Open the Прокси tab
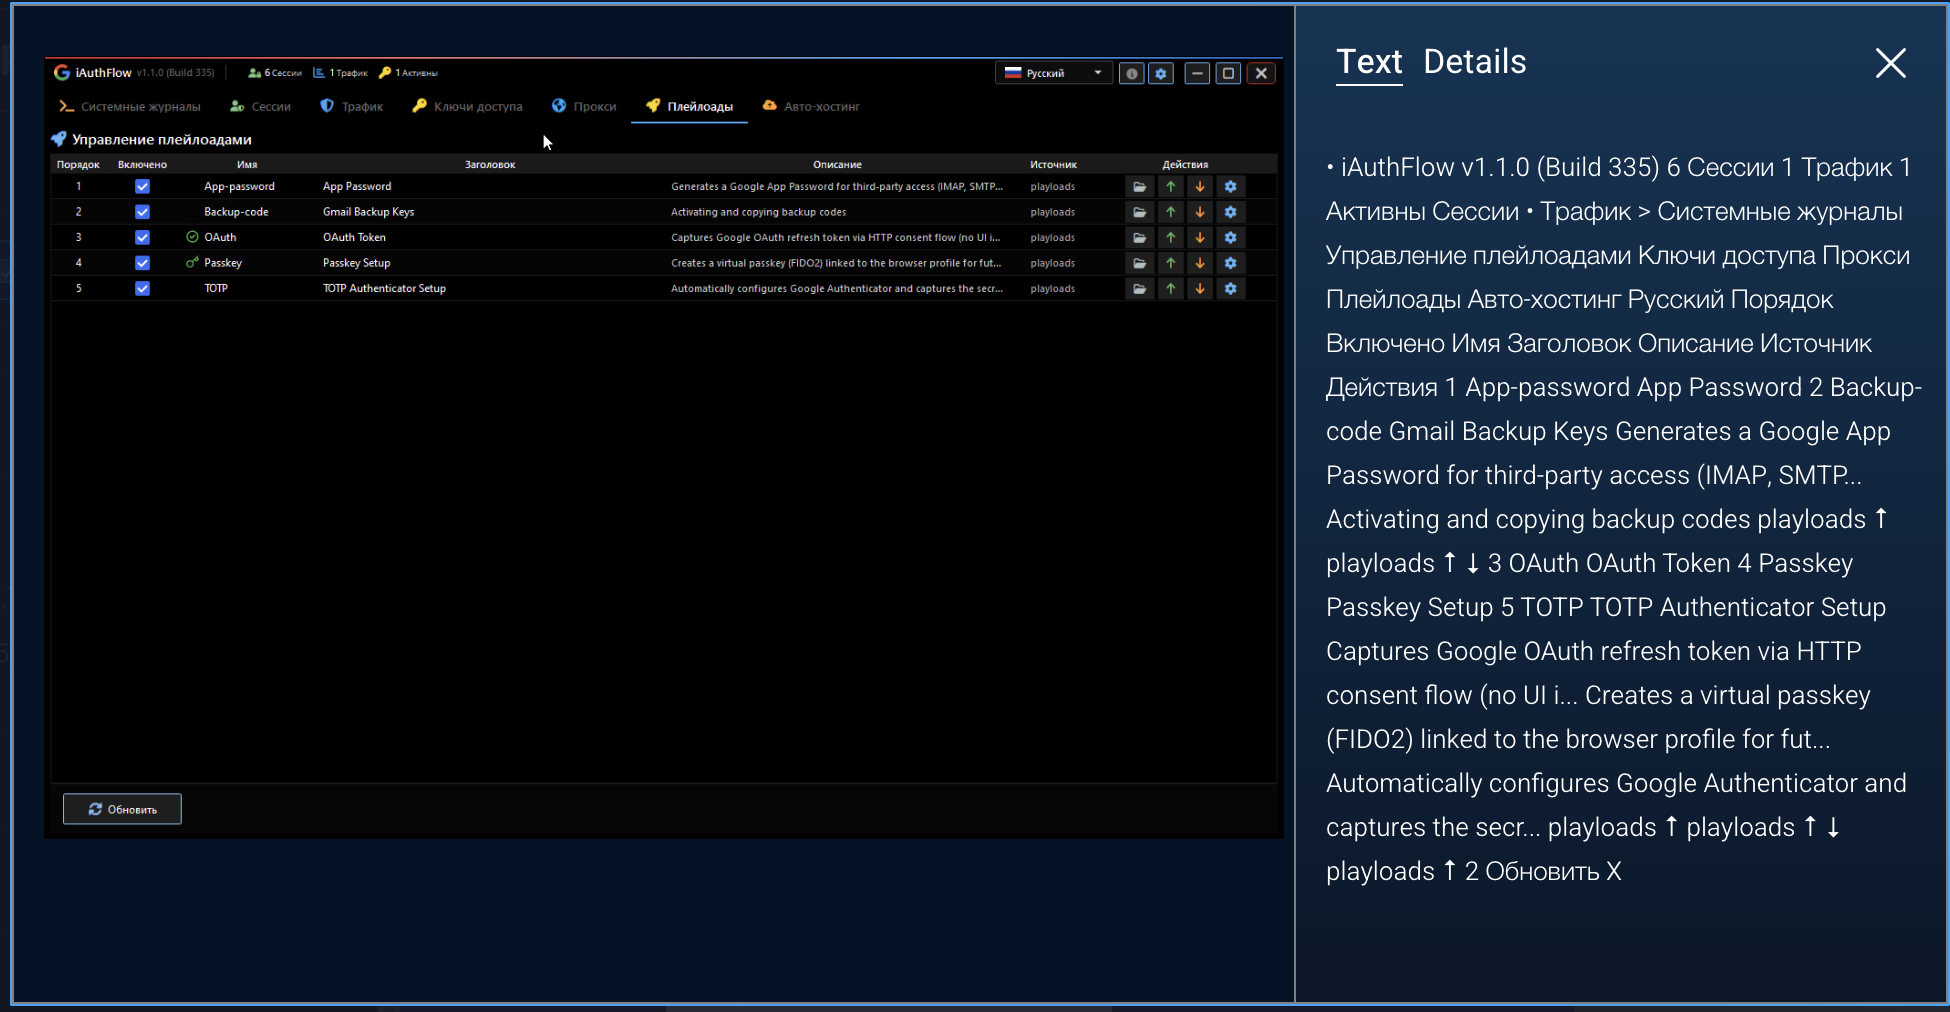This screenshot has width=1950, height=1012. tap(584, 107)
